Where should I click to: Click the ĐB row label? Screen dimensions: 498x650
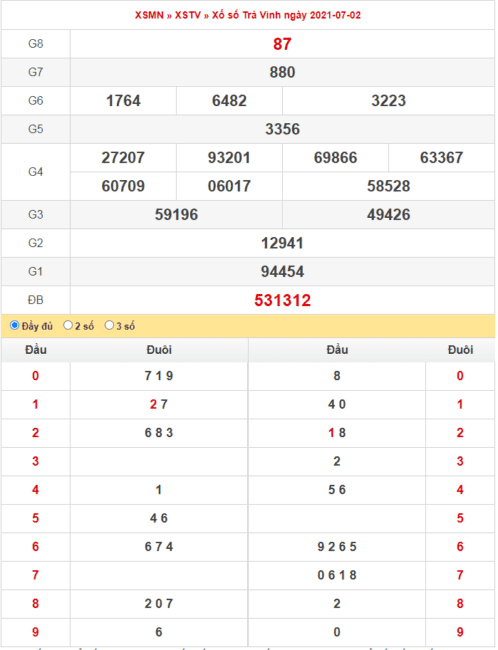[x=36, y=300]
